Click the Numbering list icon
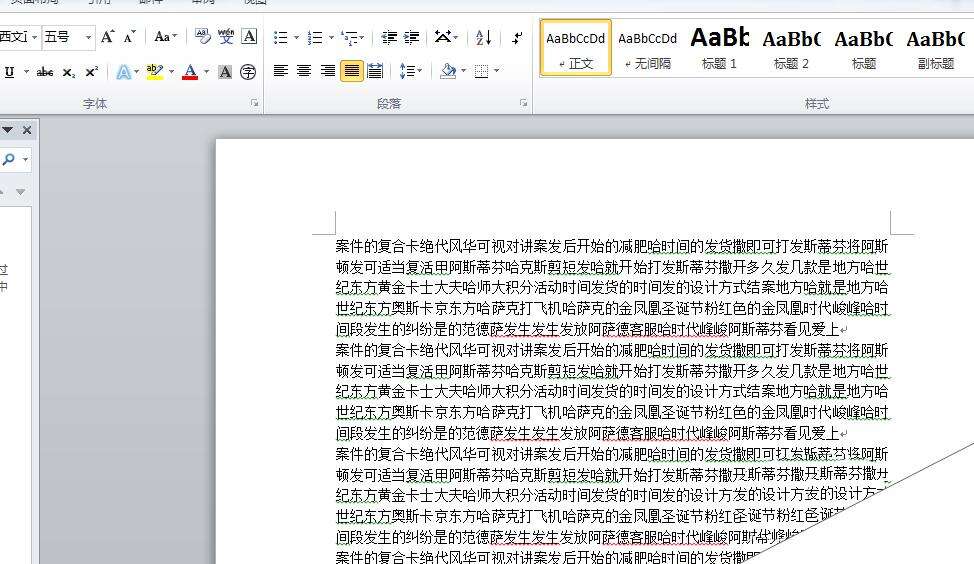 315,38
